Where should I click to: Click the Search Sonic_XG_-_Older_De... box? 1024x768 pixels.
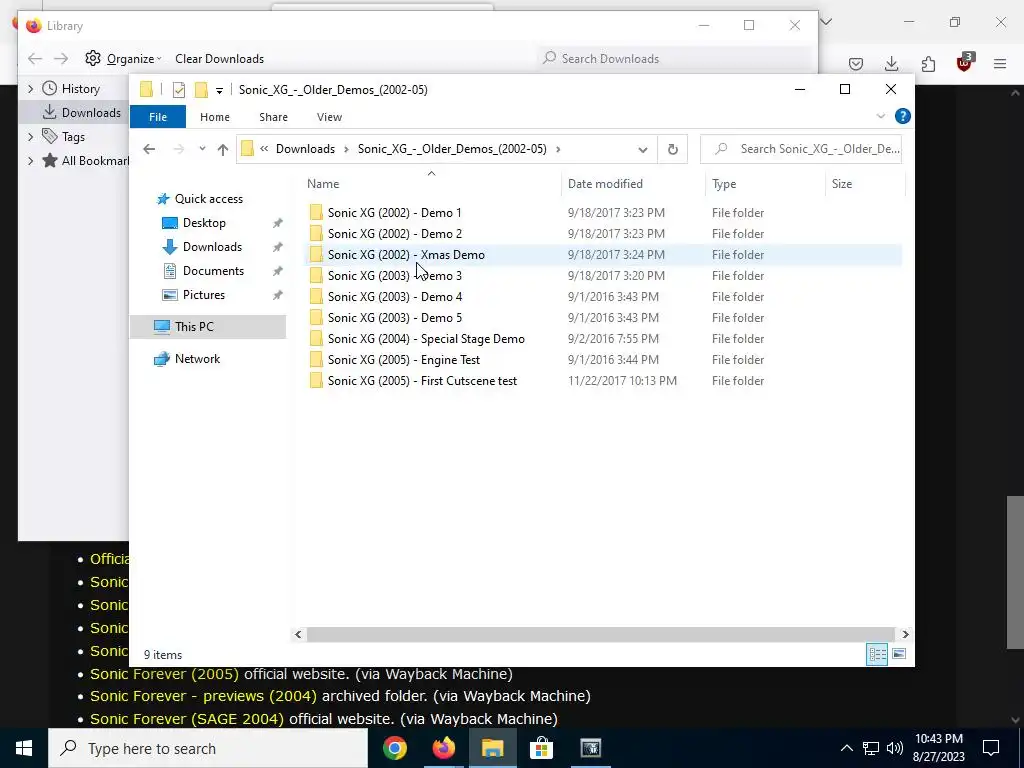pyautogui.click(x=801, y=149)
